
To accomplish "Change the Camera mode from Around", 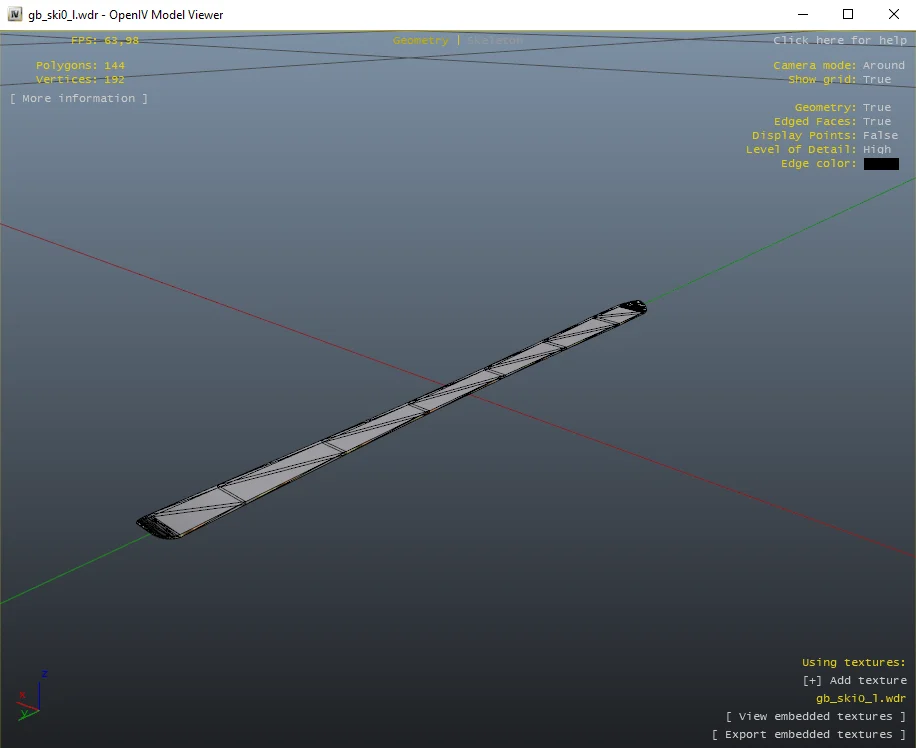I will pyautogui.click(x=883, y=66).
